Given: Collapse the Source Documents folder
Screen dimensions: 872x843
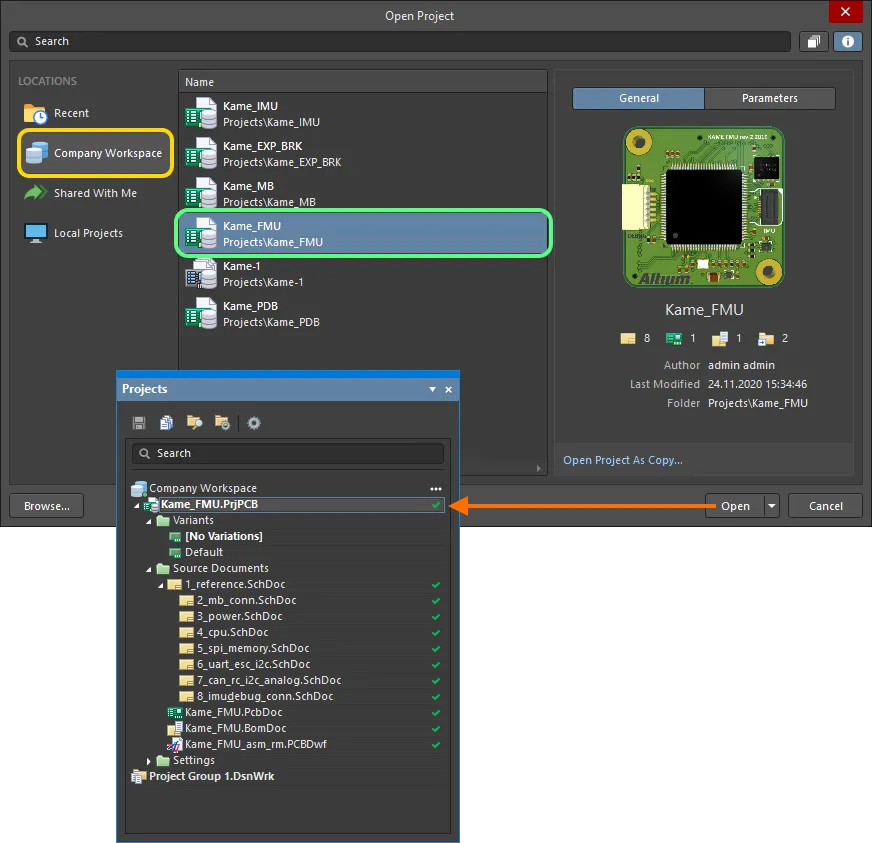Looking at the screenshot, I should pyautogui.click(x=148, y=569).
